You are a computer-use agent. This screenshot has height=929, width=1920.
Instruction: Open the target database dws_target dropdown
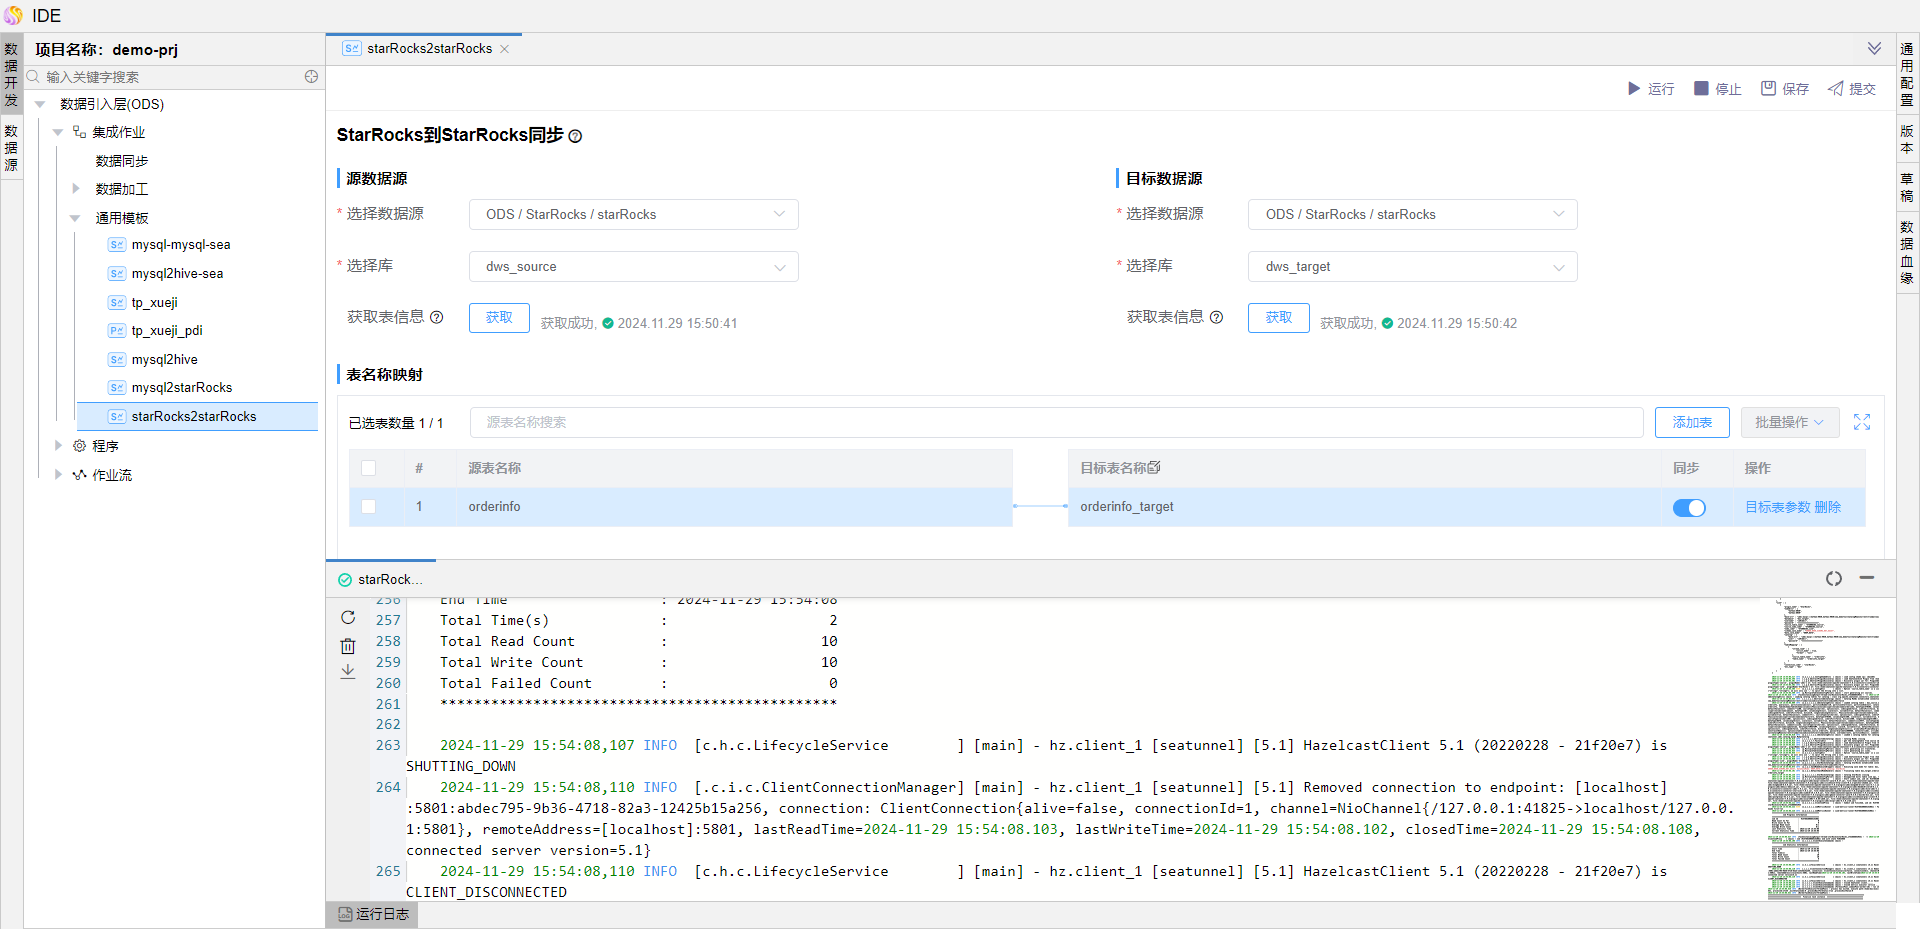[x=1412, y=267]
